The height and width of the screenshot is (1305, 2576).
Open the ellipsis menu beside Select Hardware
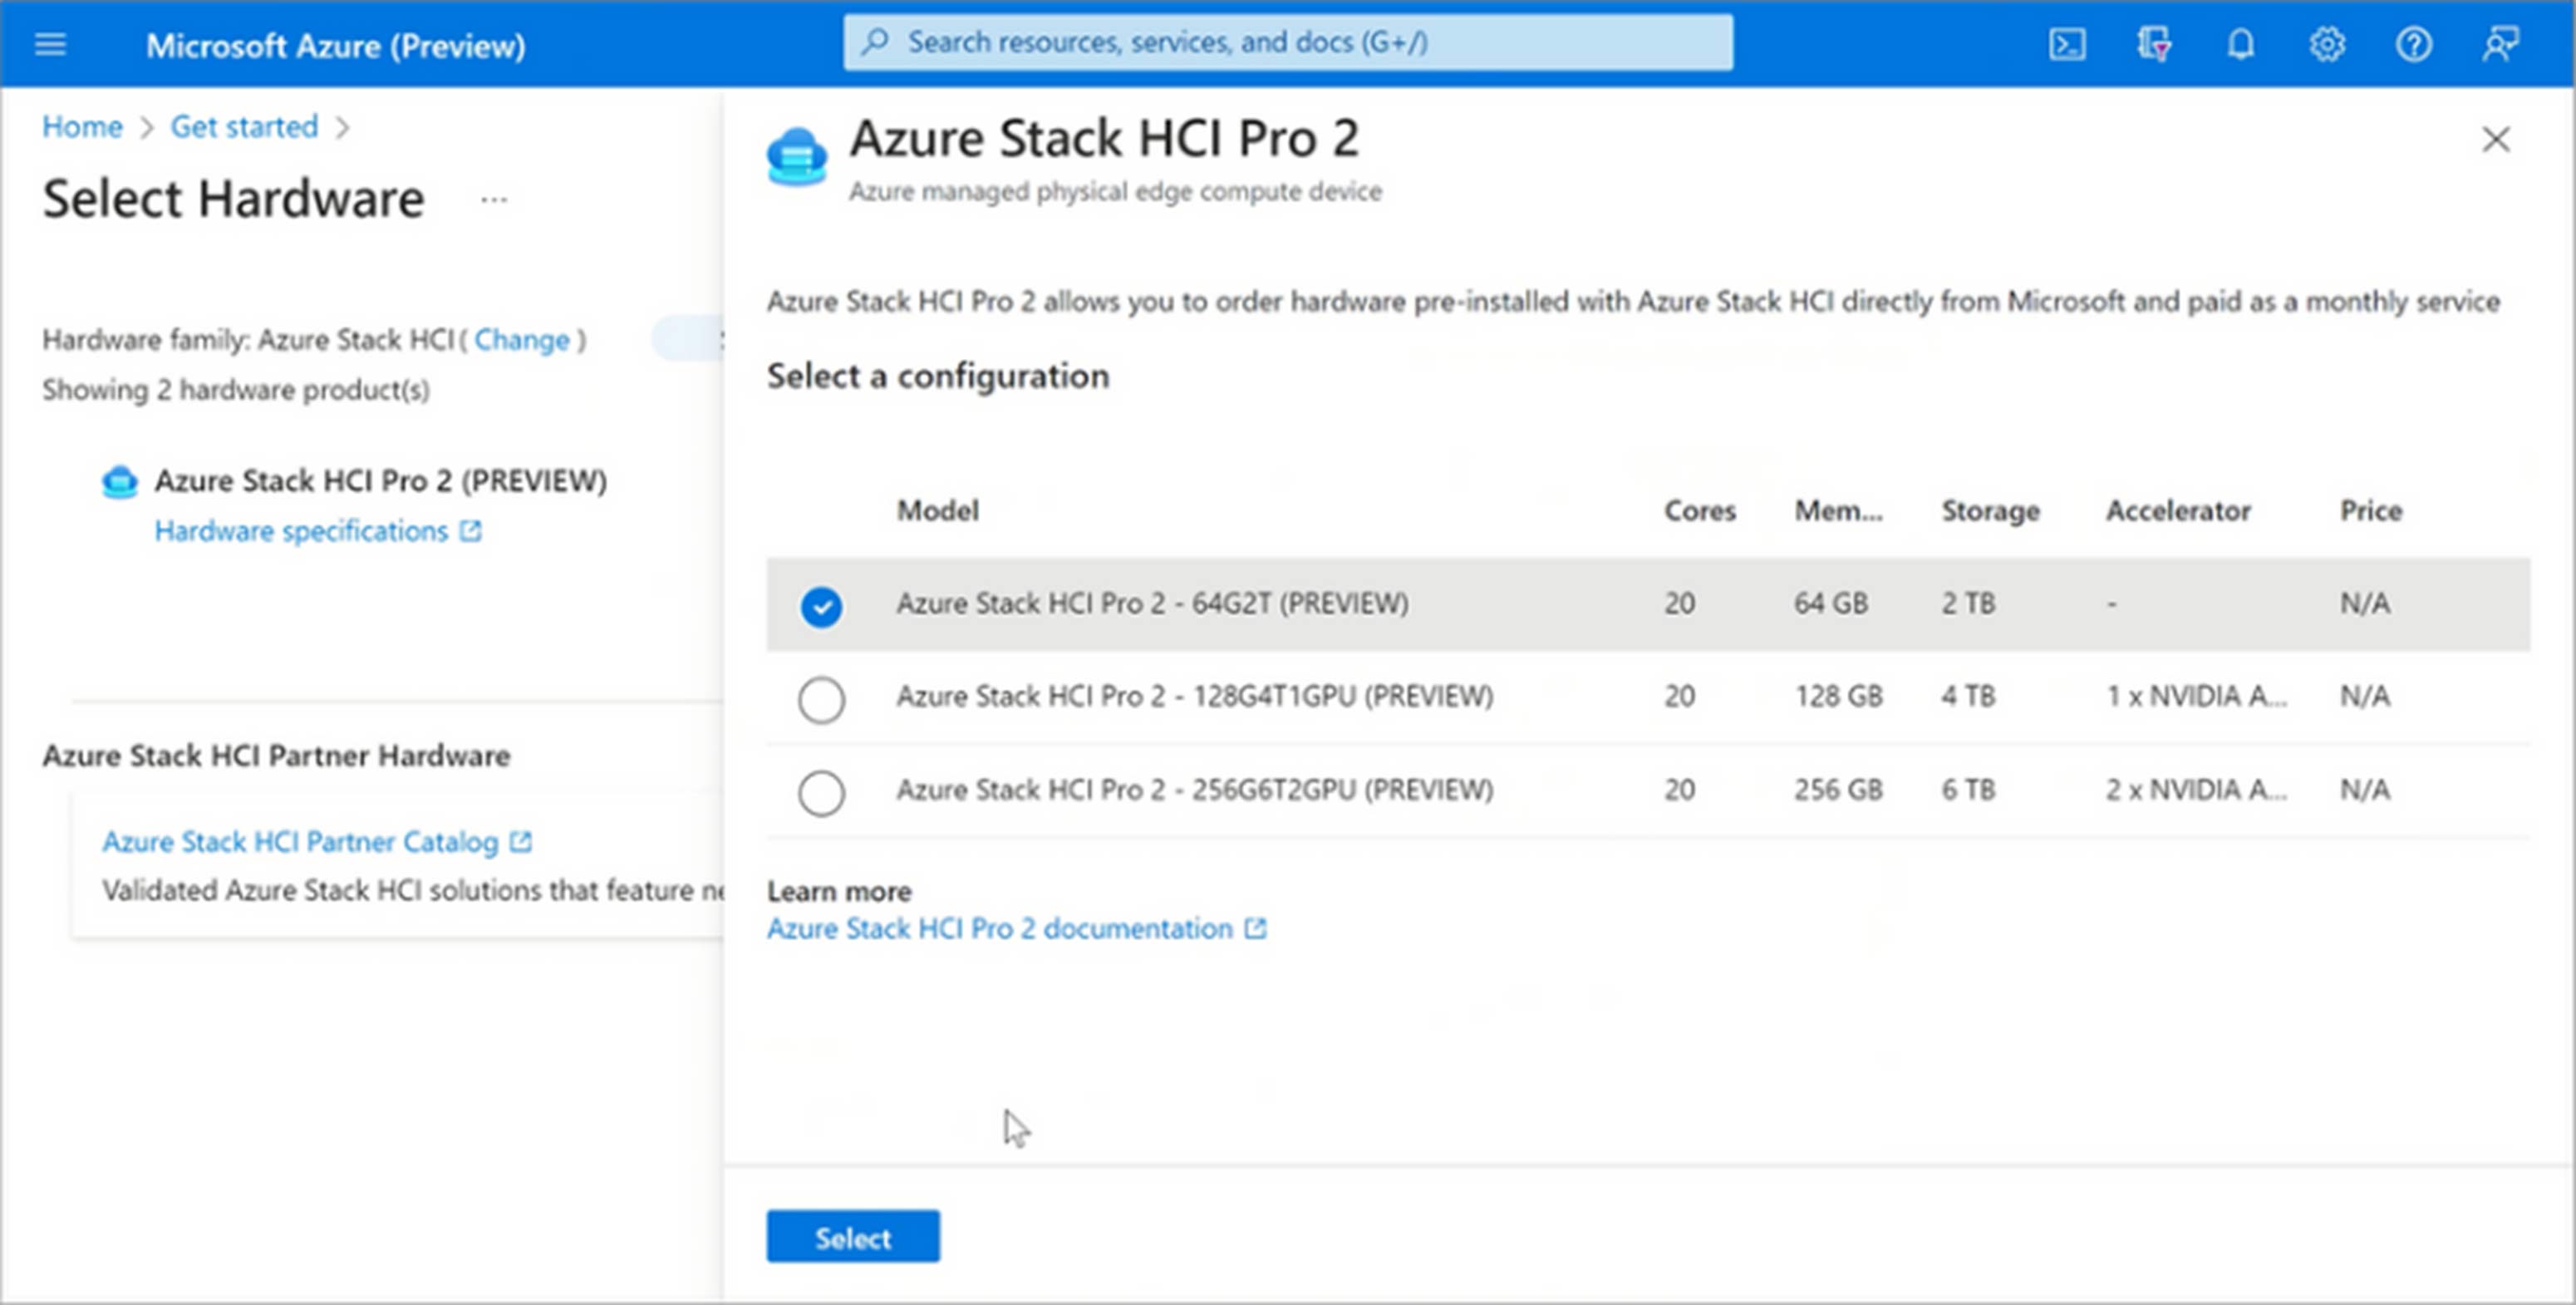[x=494, y=199]
